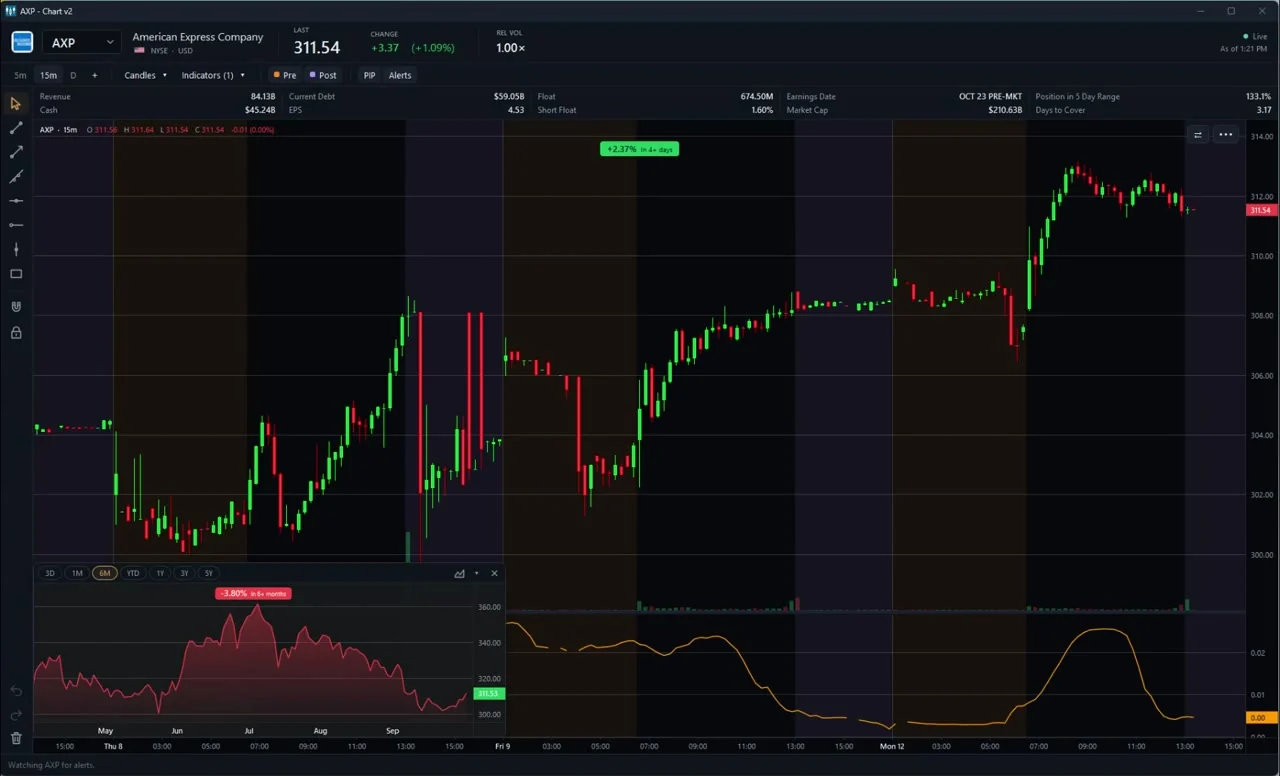Switch to the 5m timeframe

[x=20, y=75]
